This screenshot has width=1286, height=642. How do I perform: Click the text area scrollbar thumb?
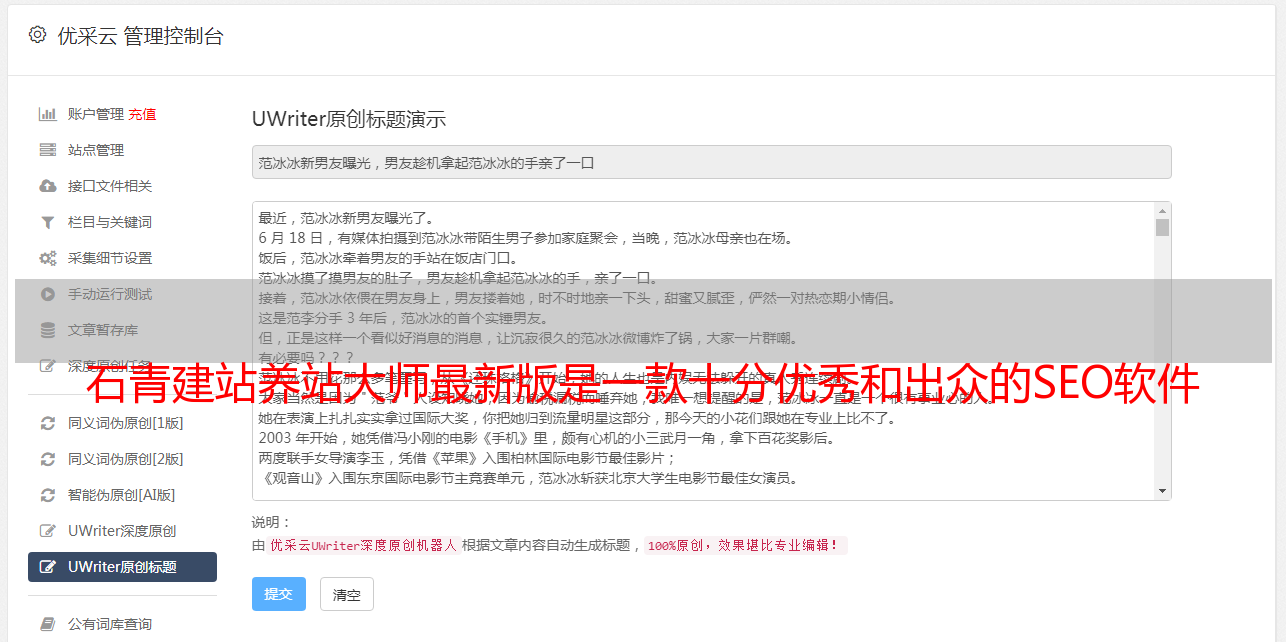pos(1162,228)
